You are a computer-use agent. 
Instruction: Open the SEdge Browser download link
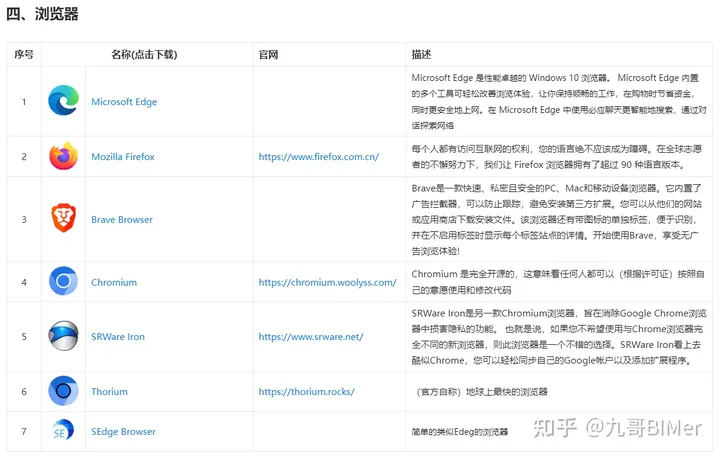(123, 432)
